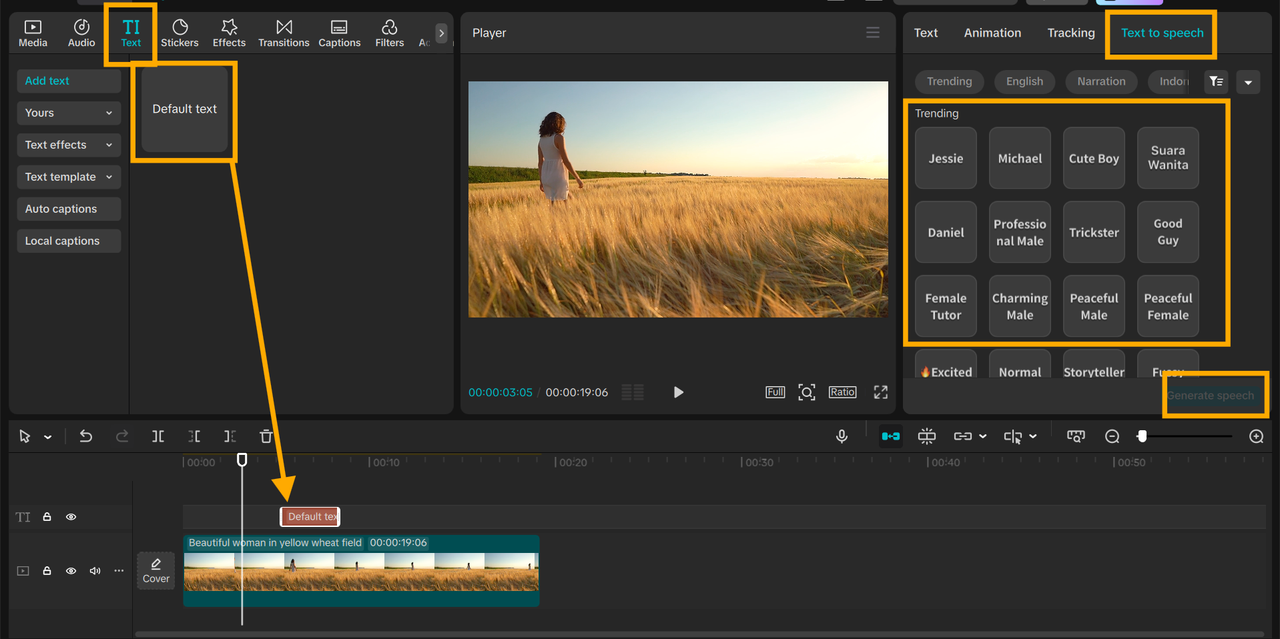Open the Effects panel
Image resolution: width=1280 pixels, height=639 pixels.
coord(229,33)
